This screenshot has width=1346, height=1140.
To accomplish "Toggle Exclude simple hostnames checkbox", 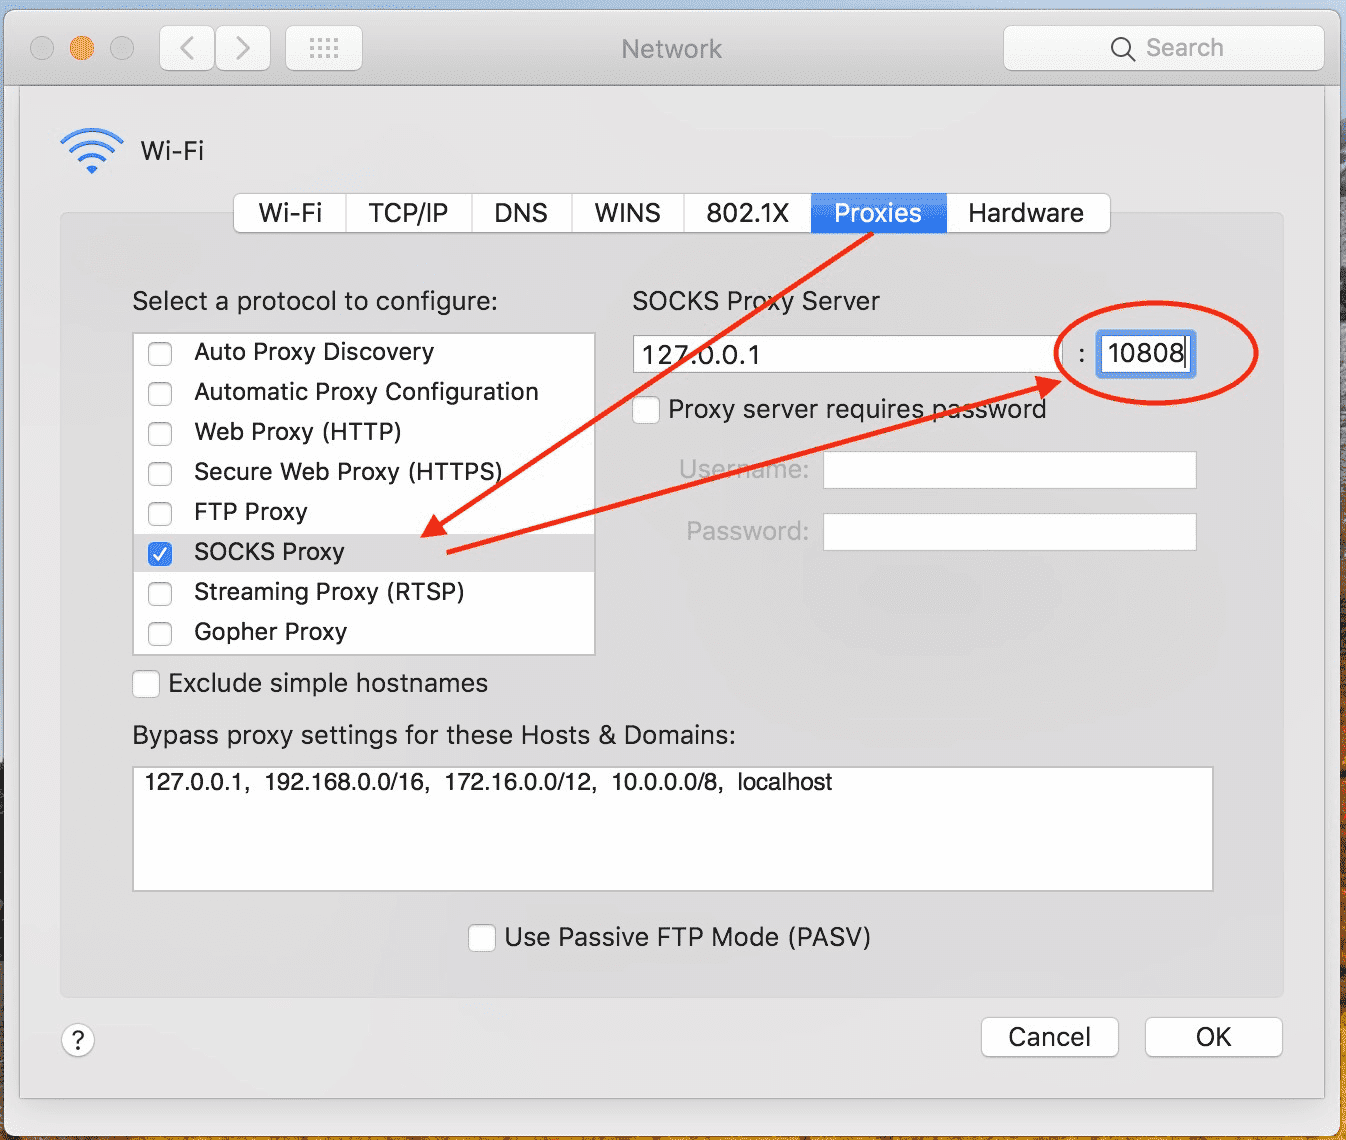I will (146, 684).
